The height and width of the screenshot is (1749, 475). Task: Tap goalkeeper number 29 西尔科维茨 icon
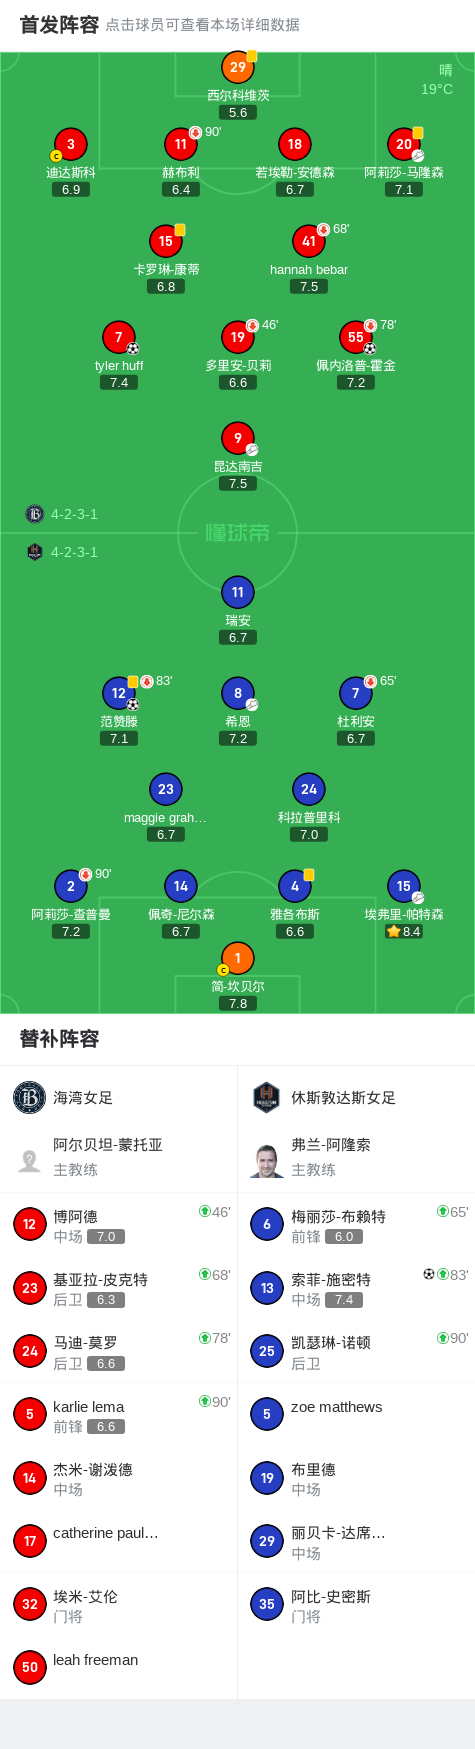(238, 68)
